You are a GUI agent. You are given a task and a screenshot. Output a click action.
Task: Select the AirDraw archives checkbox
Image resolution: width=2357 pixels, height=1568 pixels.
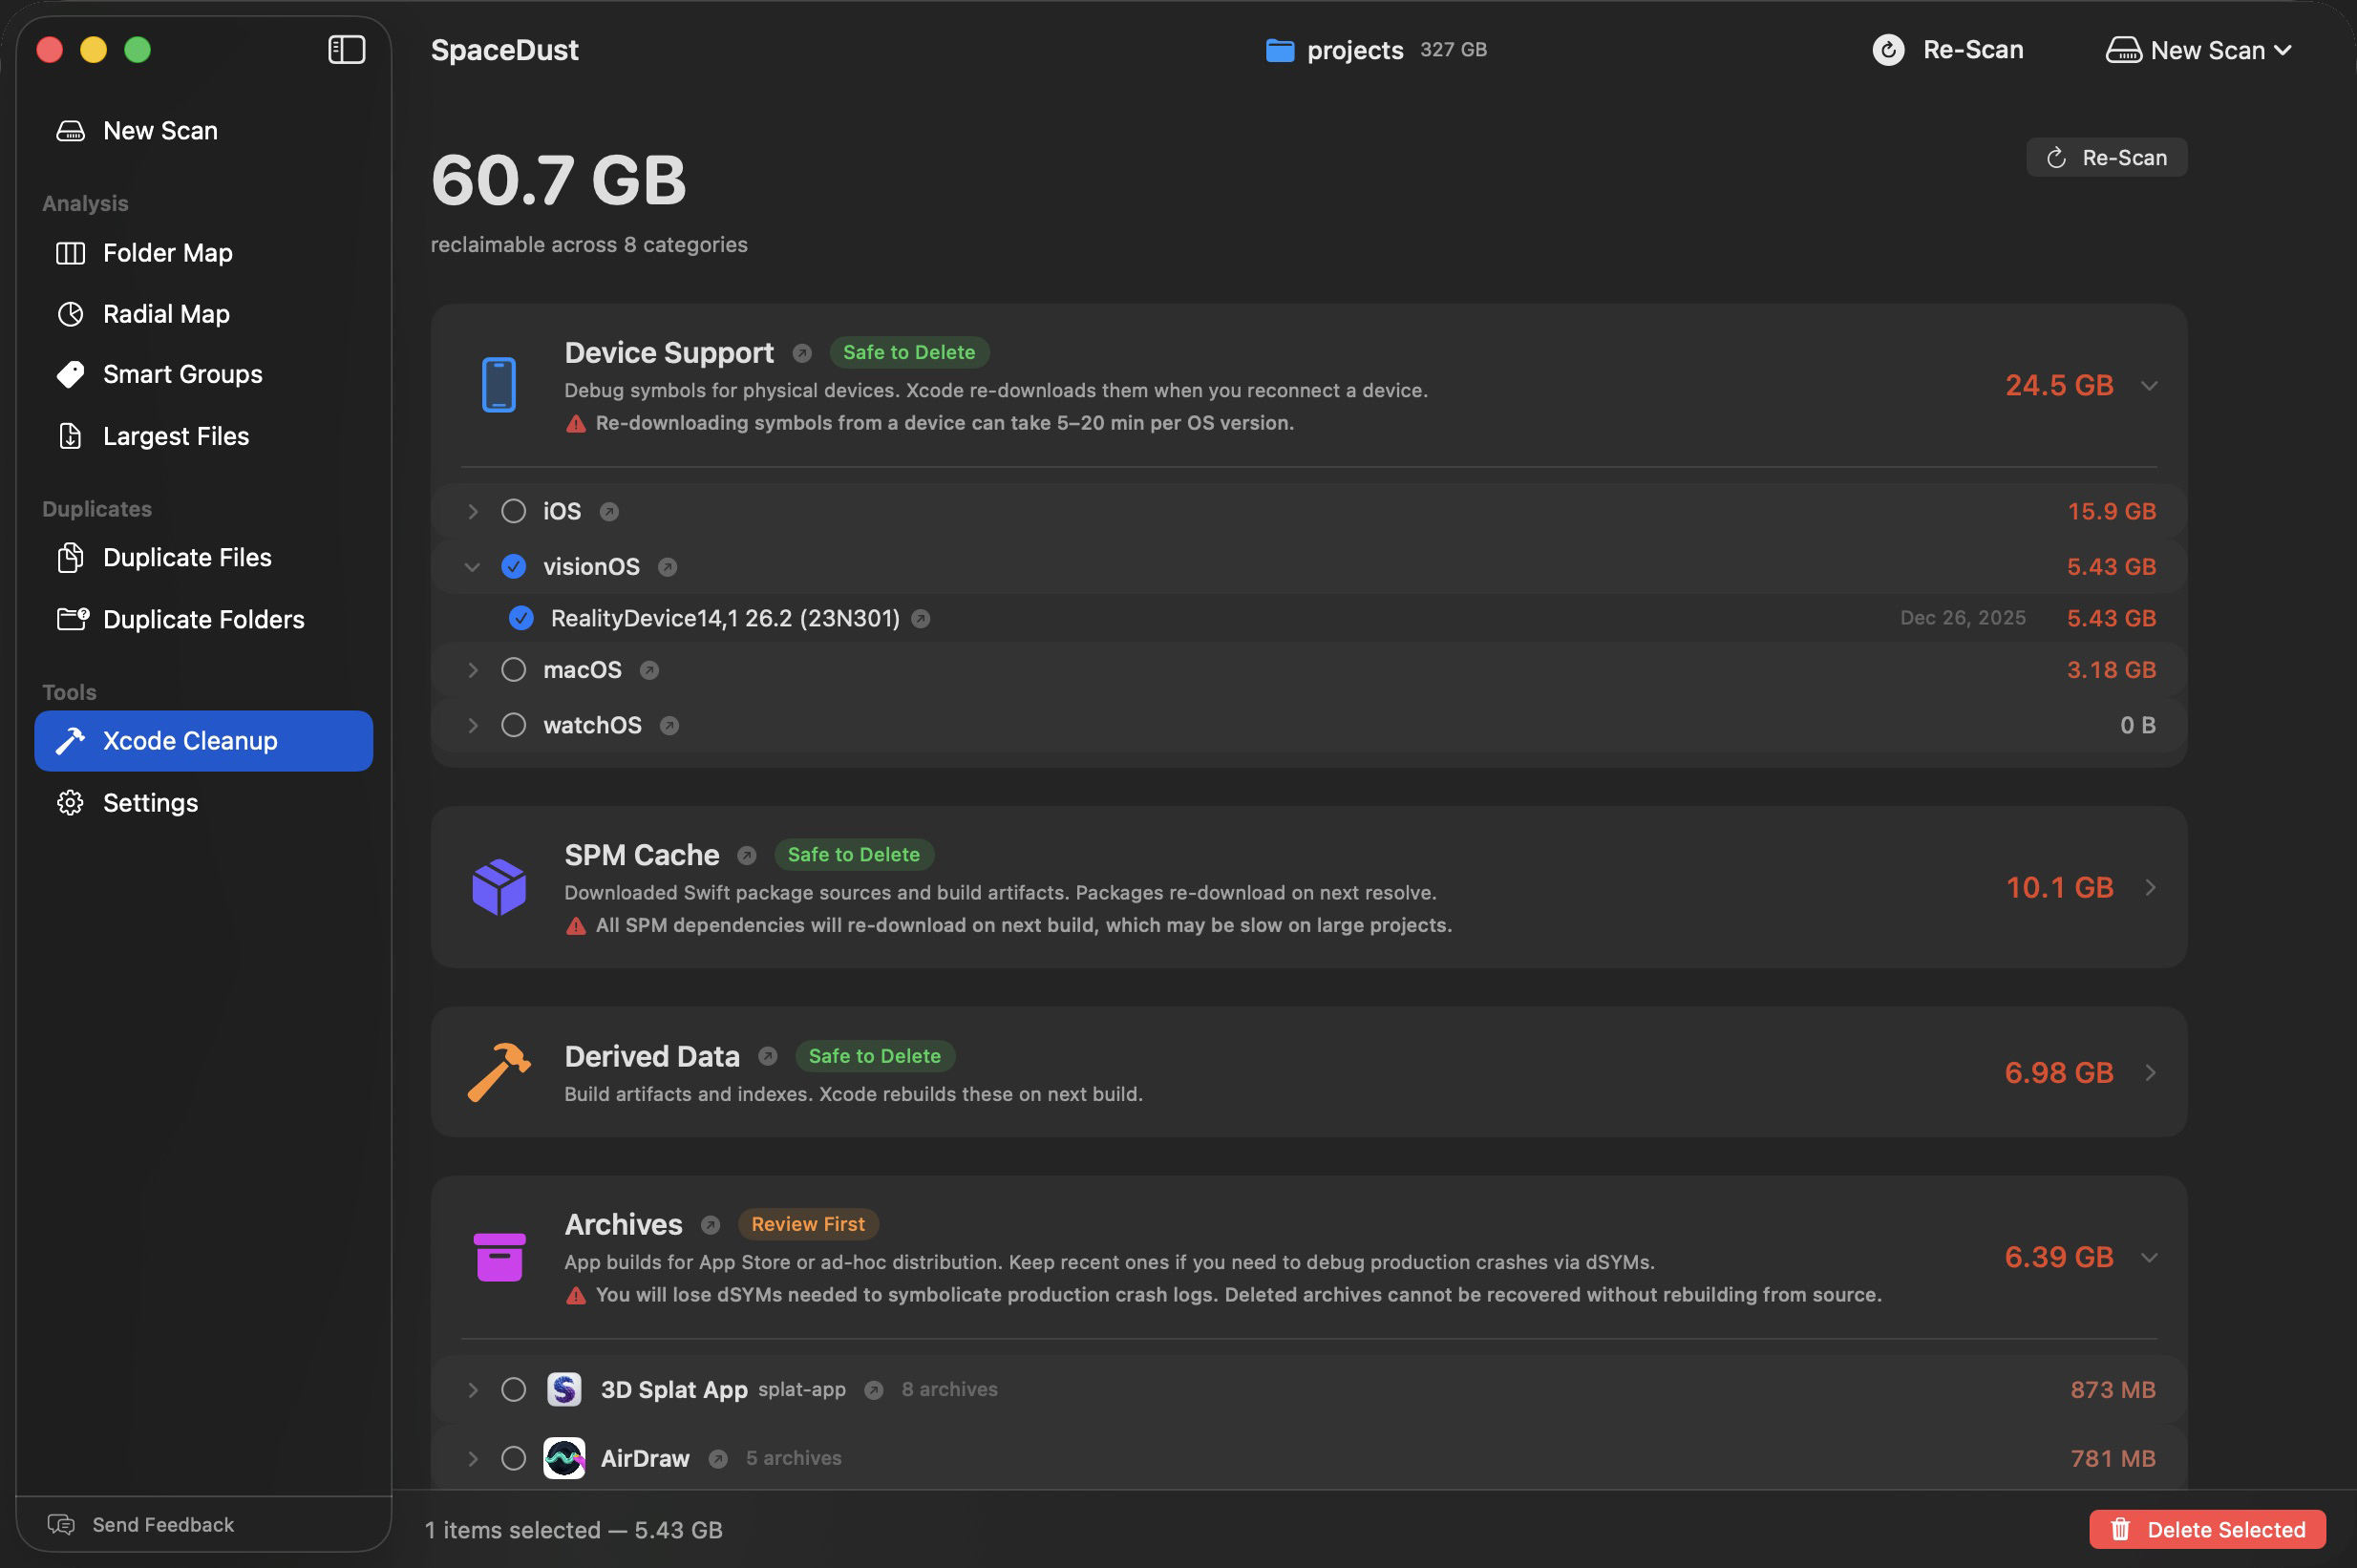[x=513, y=1458]
